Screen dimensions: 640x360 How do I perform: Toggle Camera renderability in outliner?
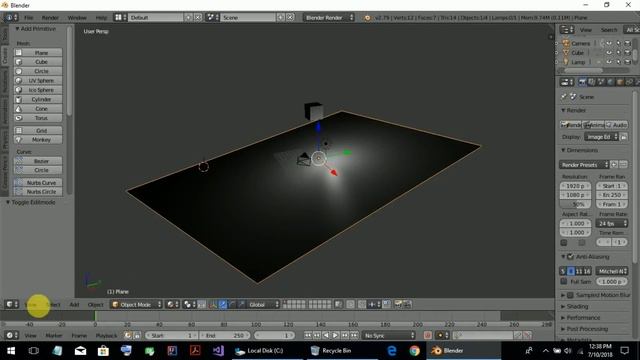tap(628, 43)
